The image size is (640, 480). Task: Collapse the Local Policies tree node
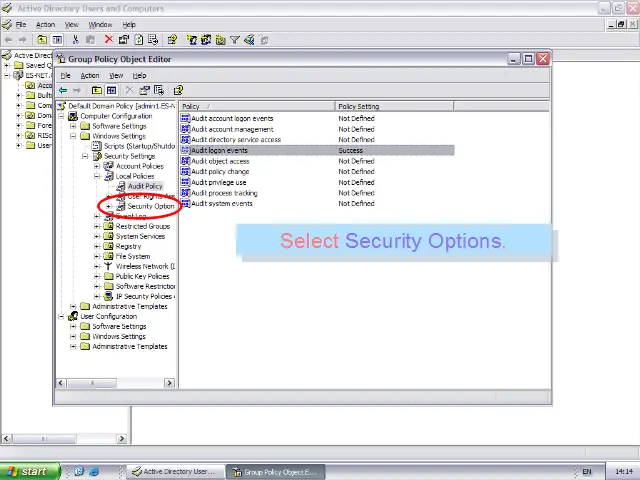point(97,176)
